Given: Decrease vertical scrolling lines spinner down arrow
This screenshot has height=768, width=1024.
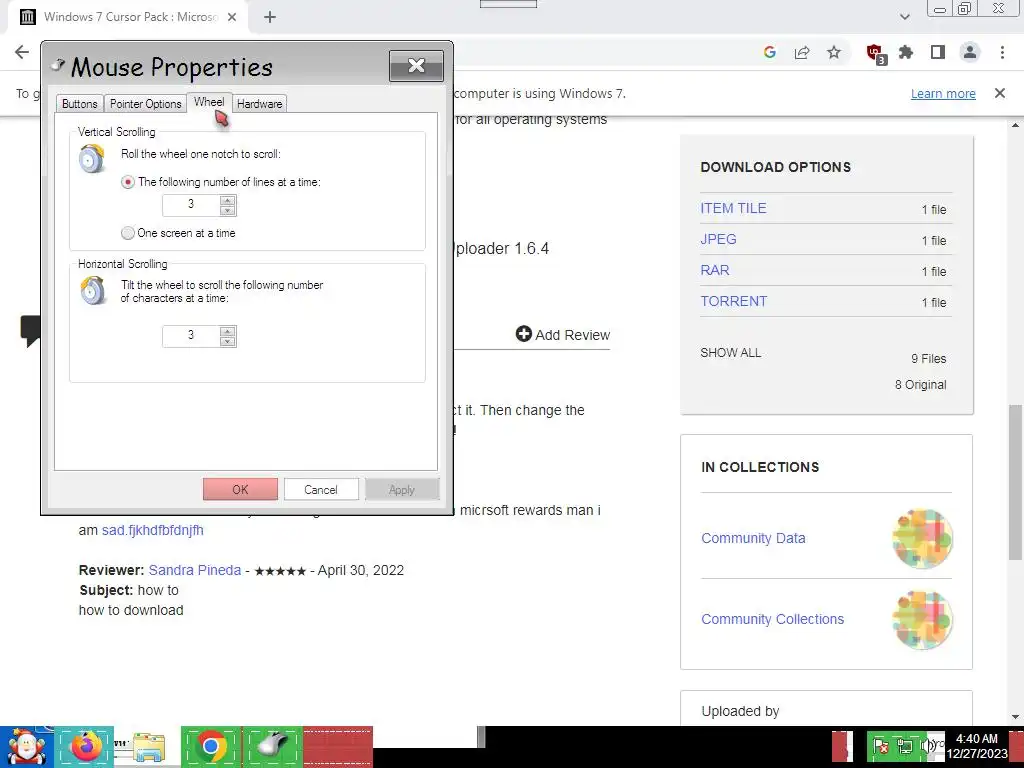Looking at the screenshot, I should [227, 210].
